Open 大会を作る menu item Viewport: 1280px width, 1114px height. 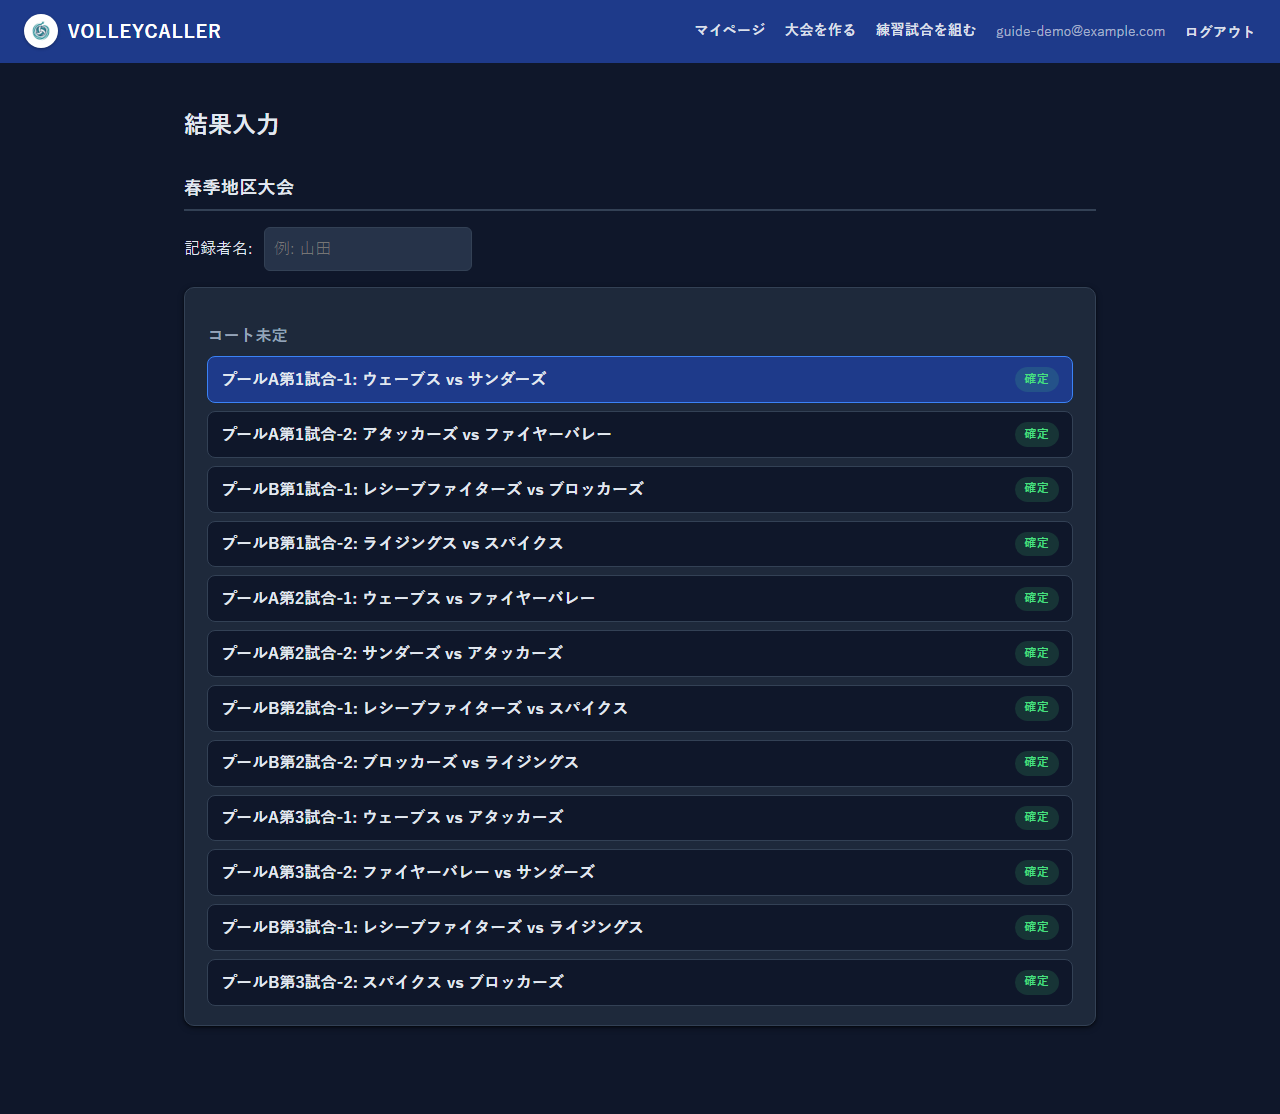coord(820,30)
